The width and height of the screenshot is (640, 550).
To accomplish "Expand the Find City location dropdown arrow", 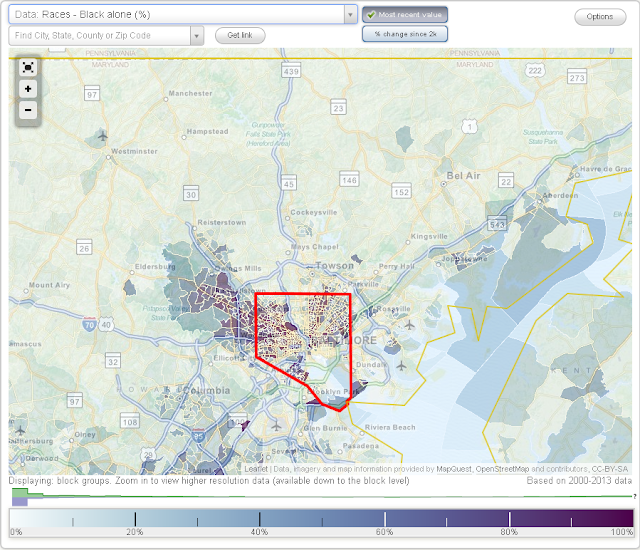I will [197, 36].
